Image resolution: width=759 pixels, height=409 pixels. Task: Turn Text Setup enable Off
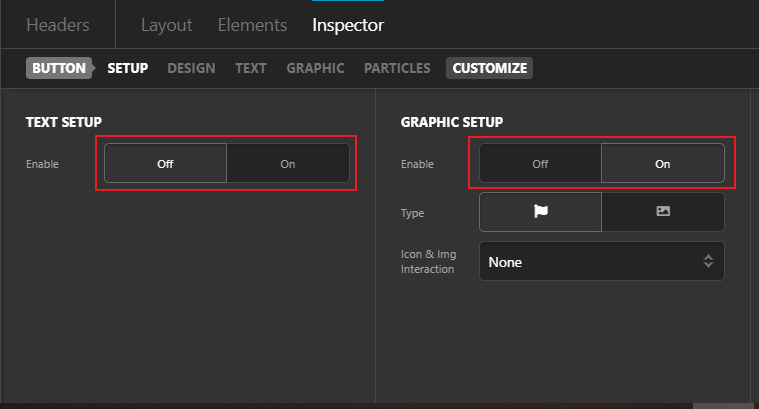(166, 163)
